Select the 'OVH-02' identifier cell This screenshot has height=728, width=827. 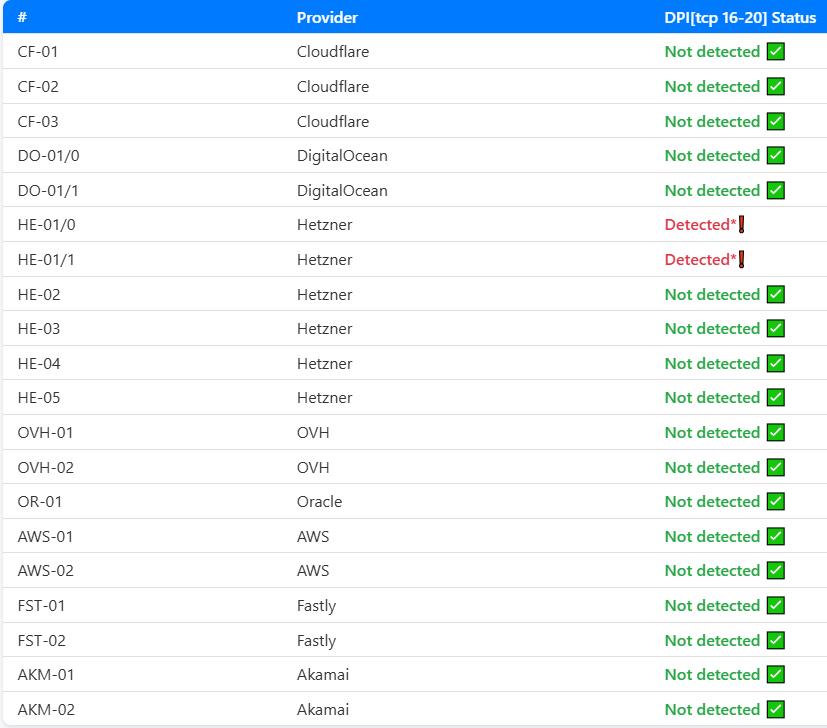[46, 467]
